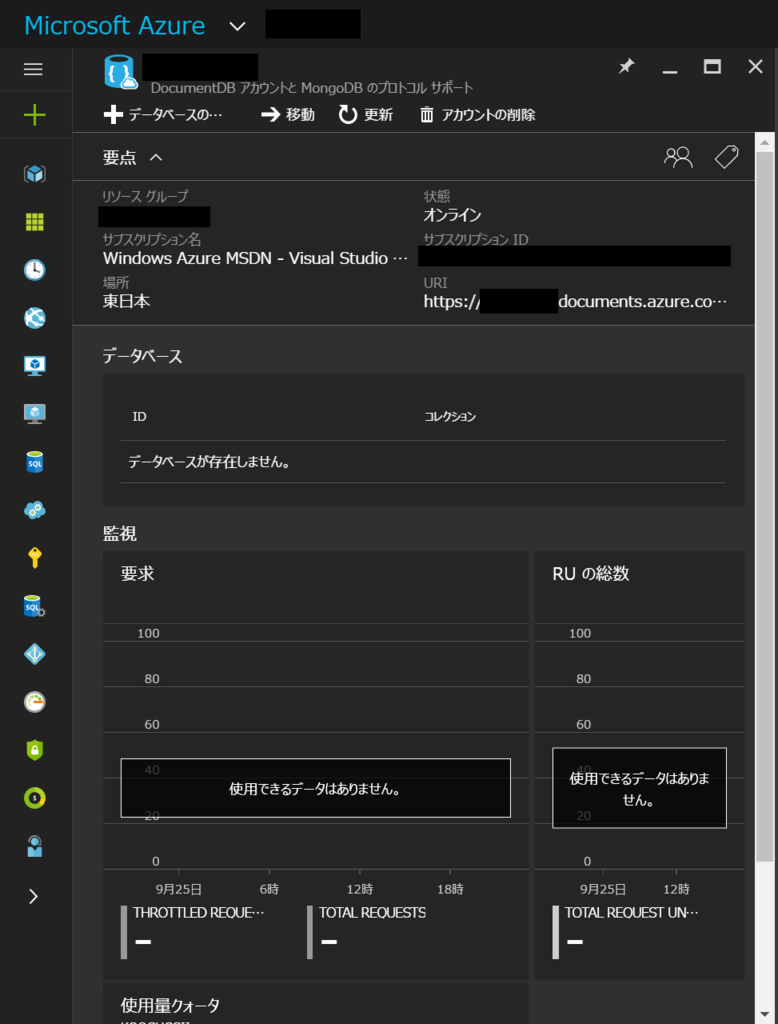Open Monitor gauge icon in sidebar

tap(35, 702)
